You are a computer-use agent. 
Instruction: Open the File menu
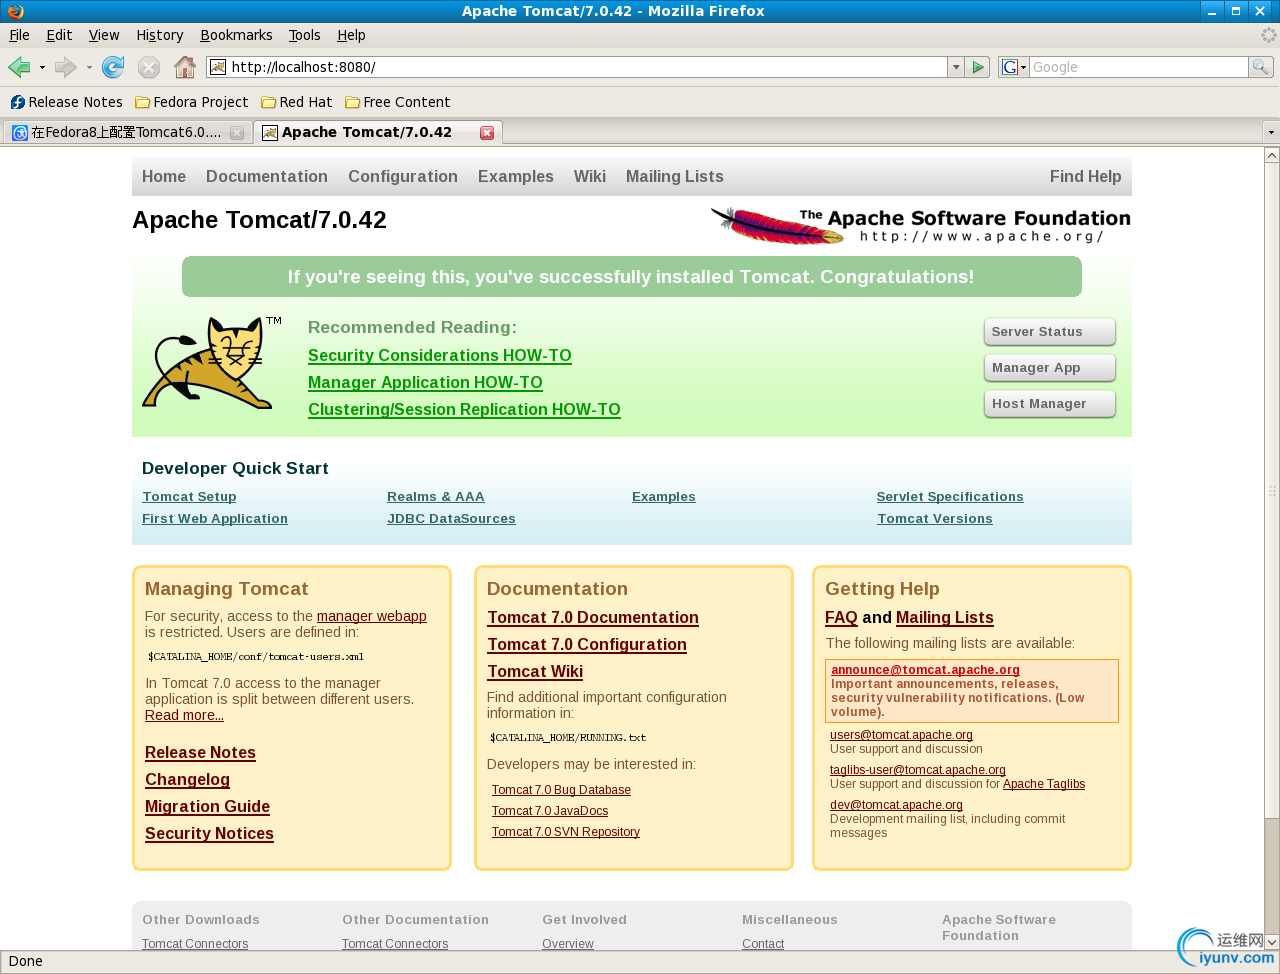[x=19, y=35]
